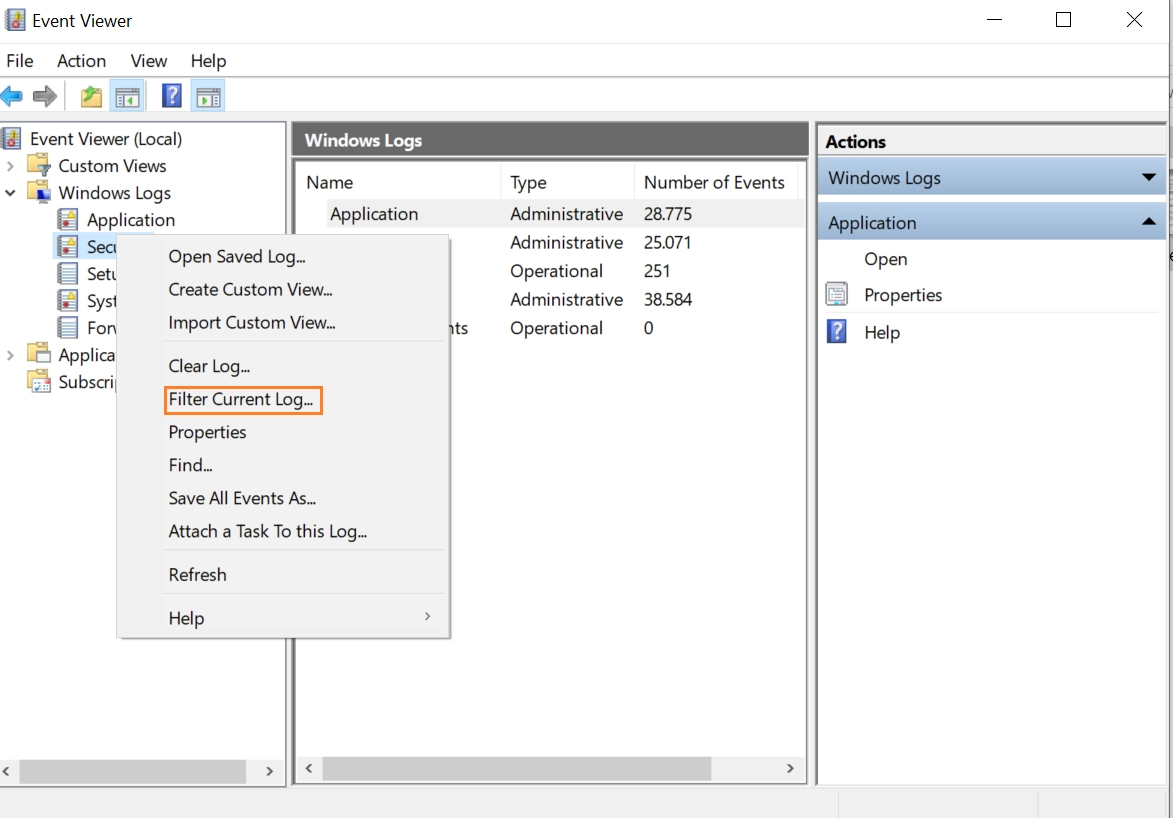Click the System log icon in tree

[68, 300]
